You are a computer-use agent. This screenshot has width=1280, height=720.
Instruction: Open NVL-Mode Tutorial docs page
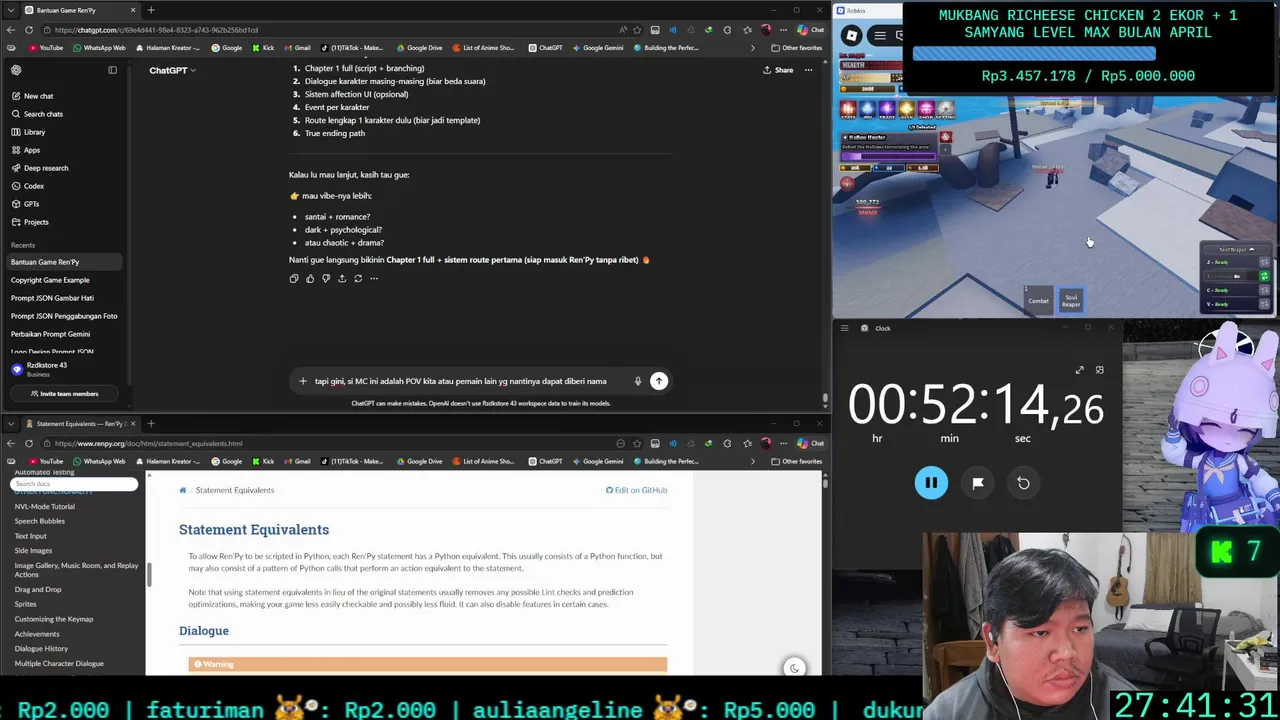(44, 506)
